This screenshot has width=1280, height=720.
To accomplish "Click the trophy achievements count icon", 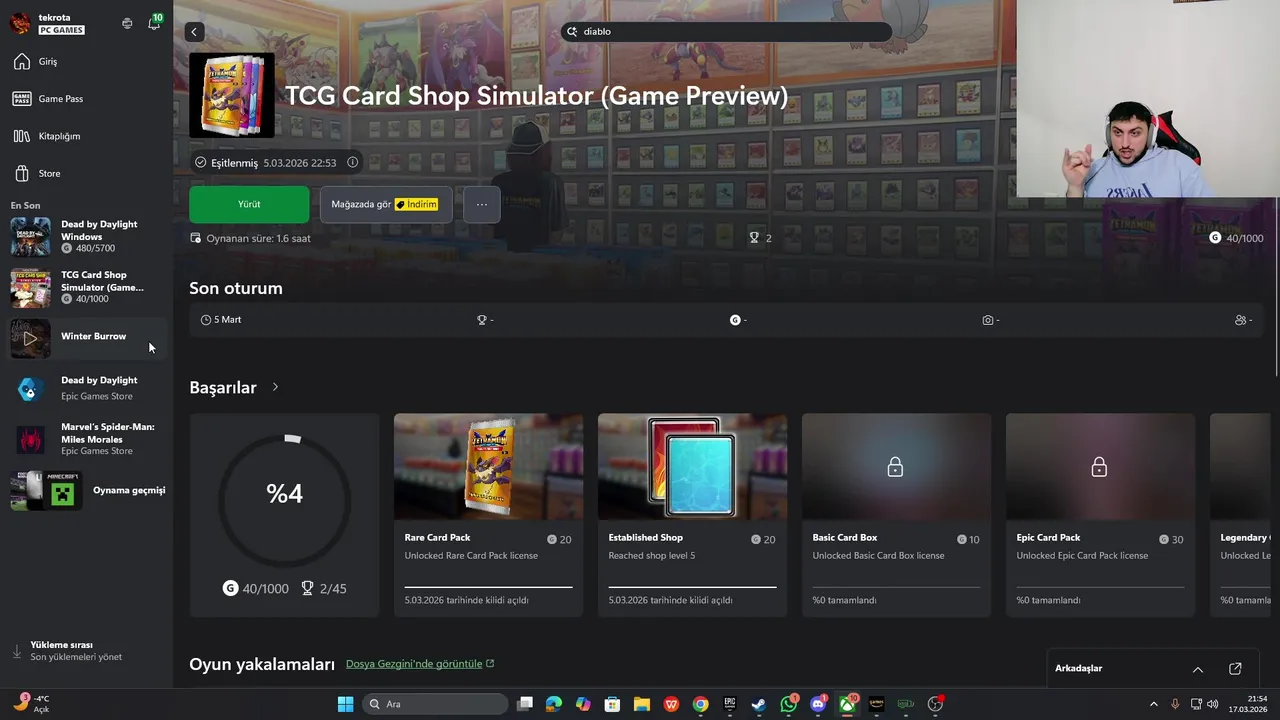I will coord(754,238).
